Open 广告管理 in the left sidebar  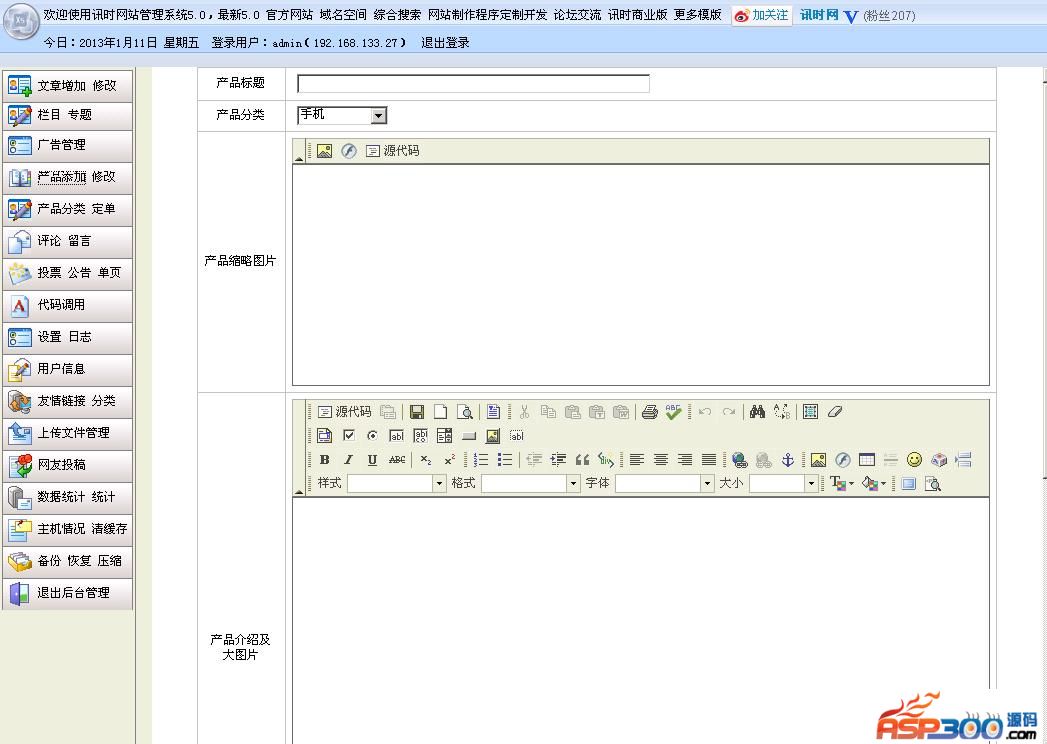pyautogui.click(x=62, y=145)
